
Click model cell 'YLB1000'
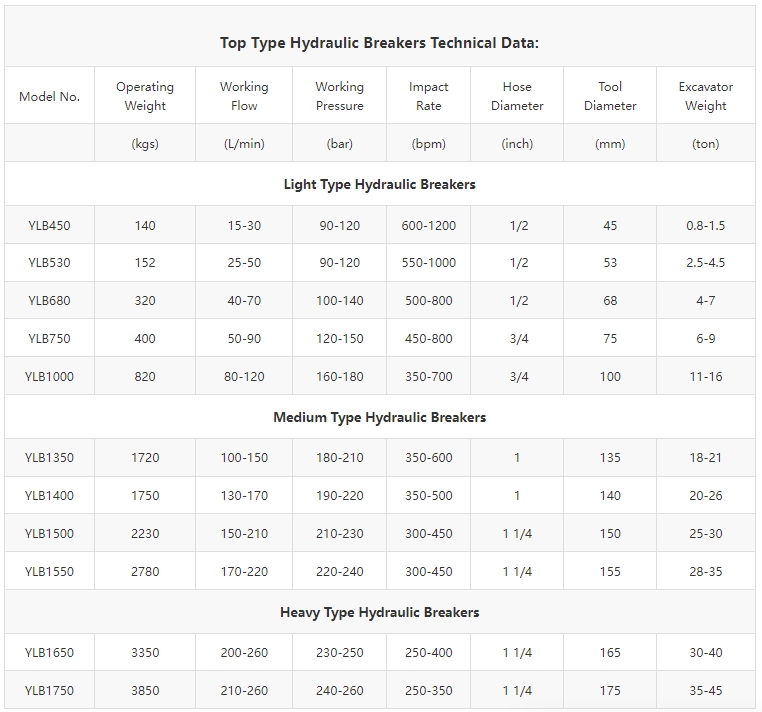[49, 376]
